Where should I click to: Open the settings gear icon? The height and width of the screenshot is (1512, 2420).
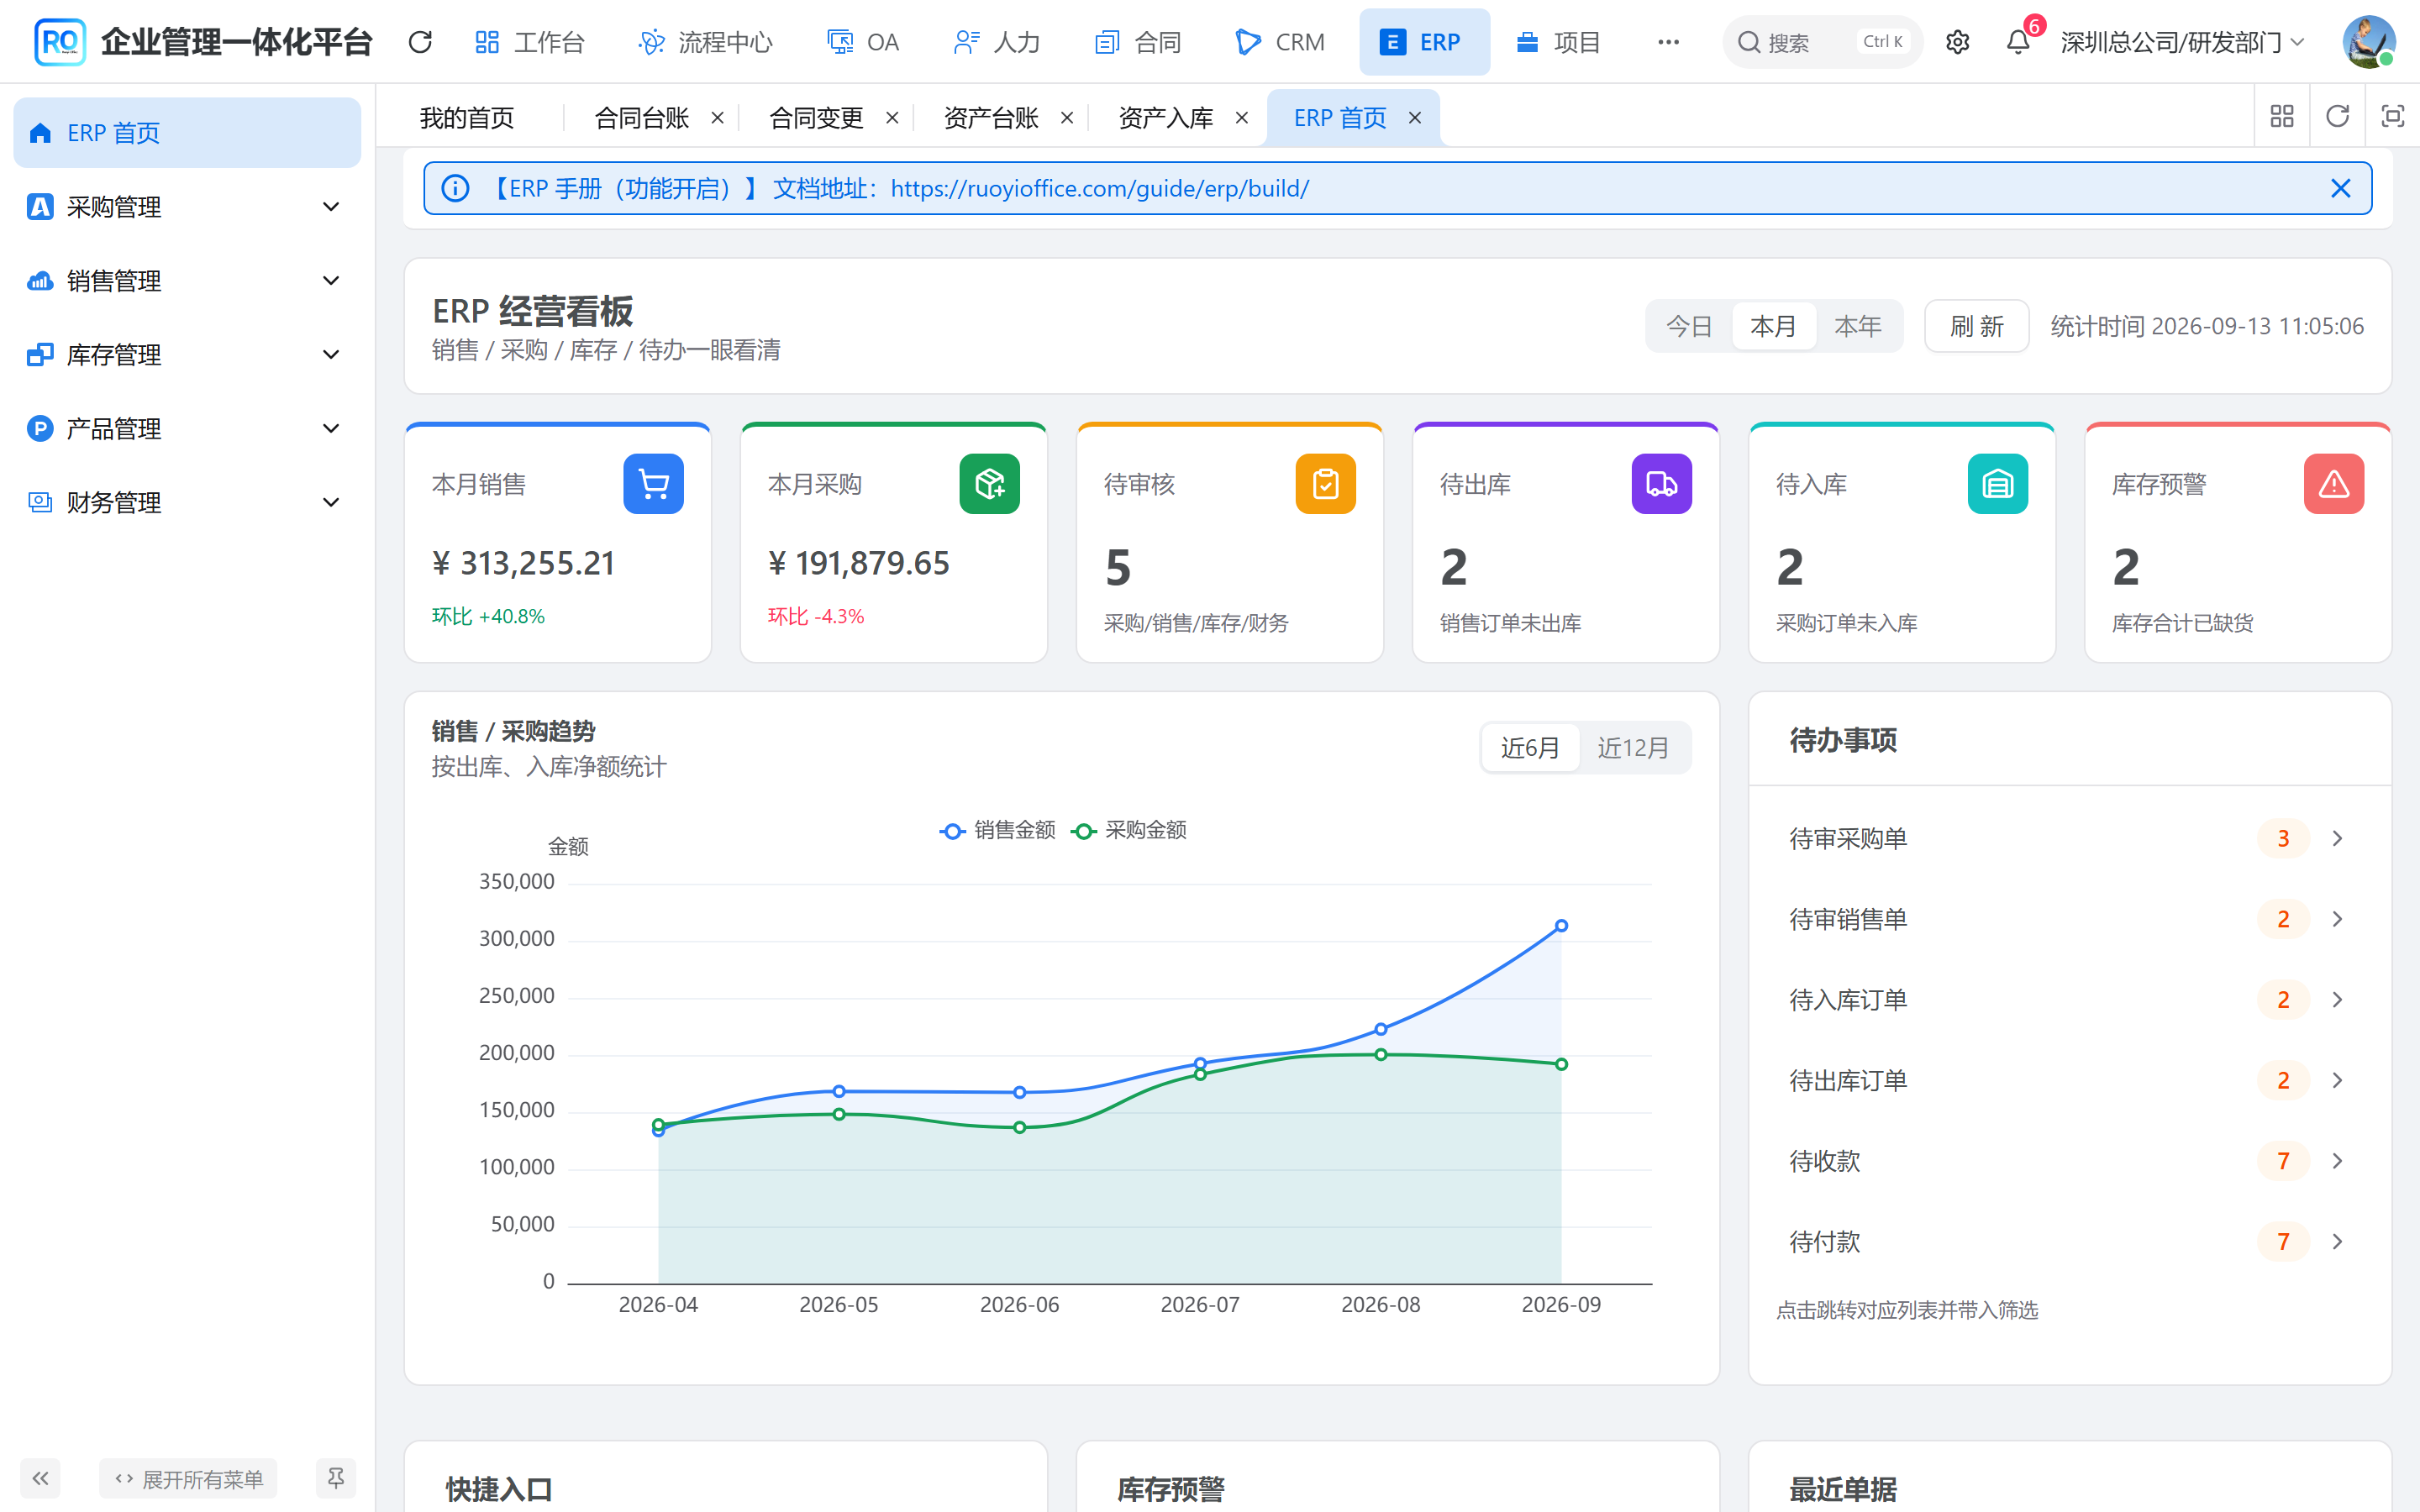click(x=1957, y=42)
